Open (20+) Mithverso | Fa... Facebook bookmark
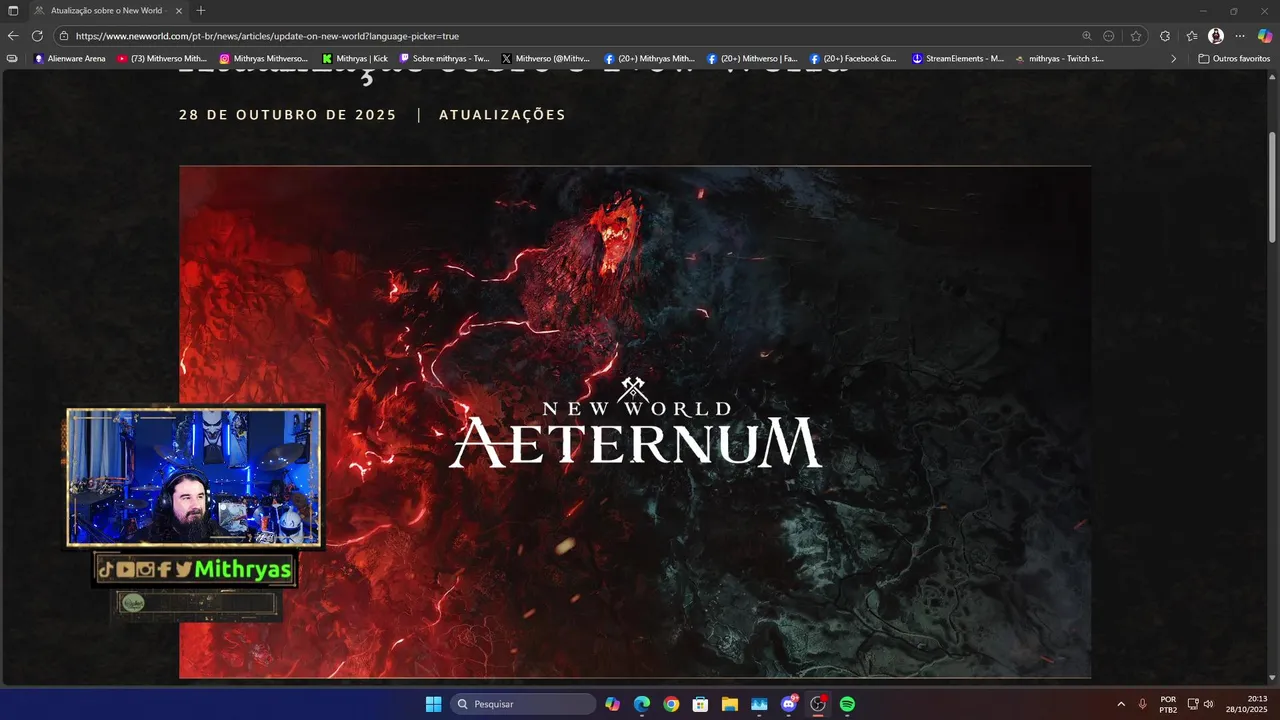The width and height of the screenshot is (1280, 720). pyautogui.click(x=752, y=59)
